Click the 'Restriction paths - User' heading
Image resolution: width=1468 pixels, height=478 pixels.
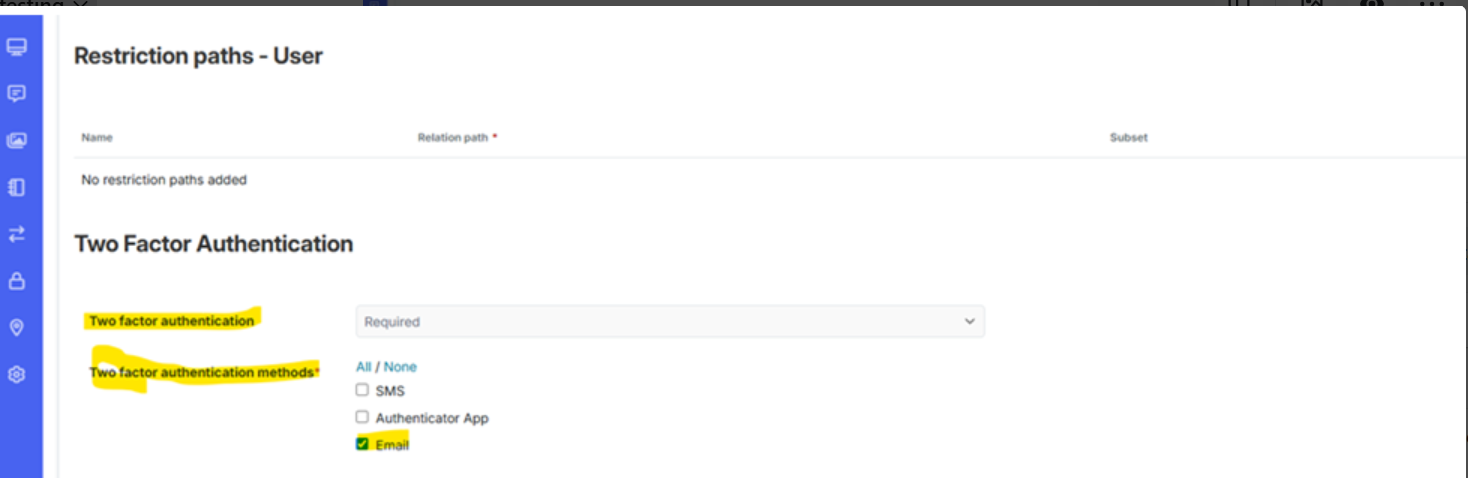point(198,56)
